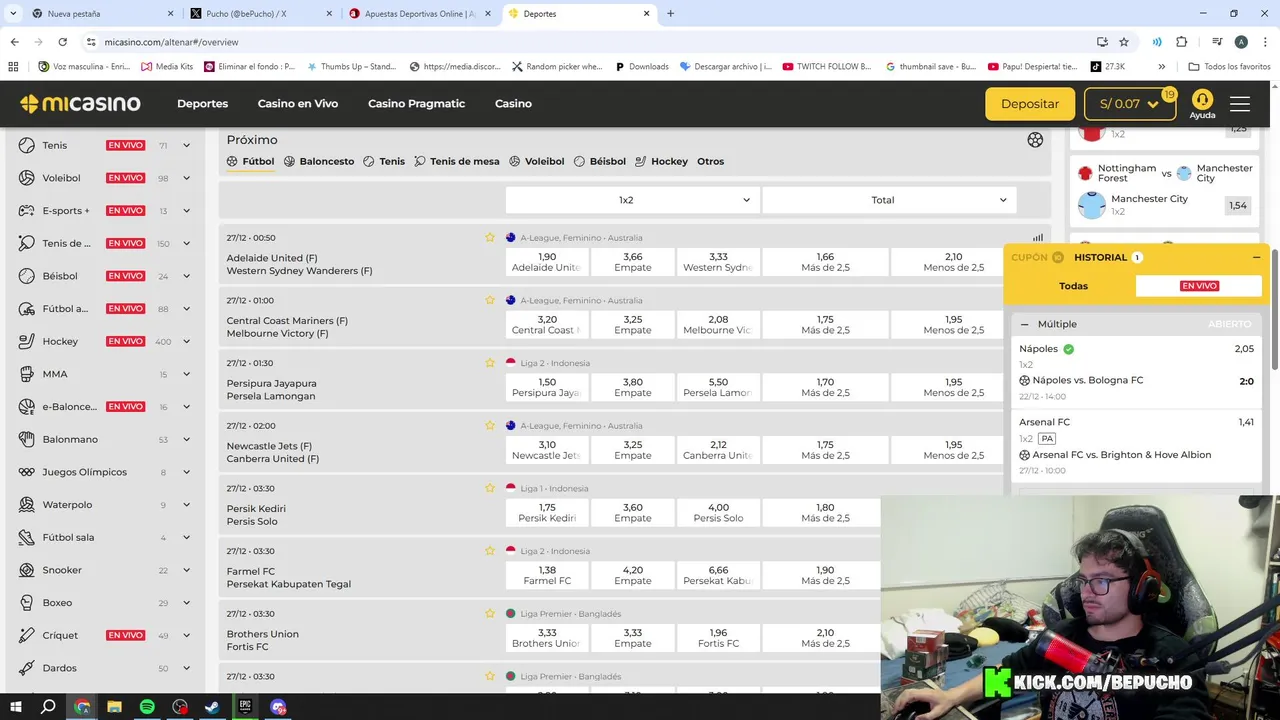Viewport: 1280px width, 720px height.
Task: Select the MMA glove icon
Action: (x=27, y=374)
